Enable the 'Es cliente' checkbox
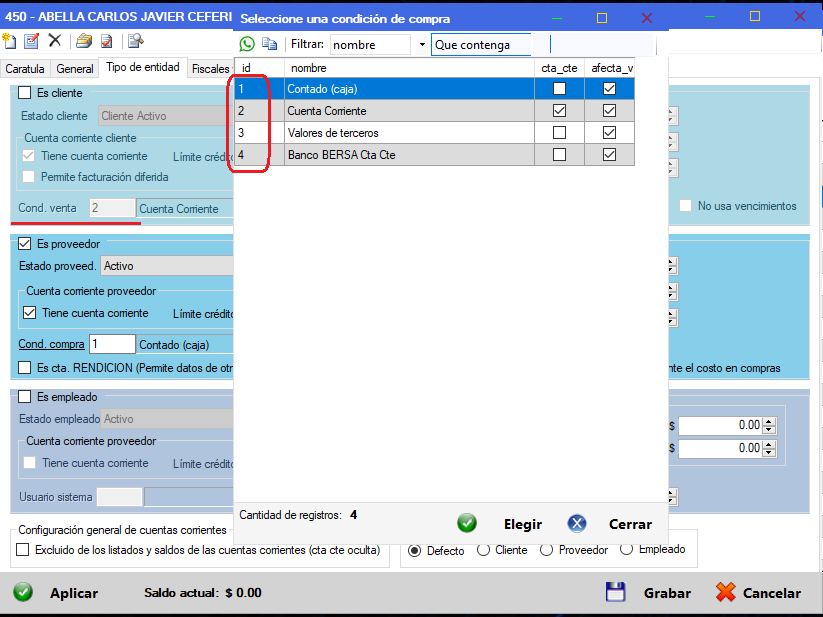This screenshot has height=617, width=823. pos(25,93)
